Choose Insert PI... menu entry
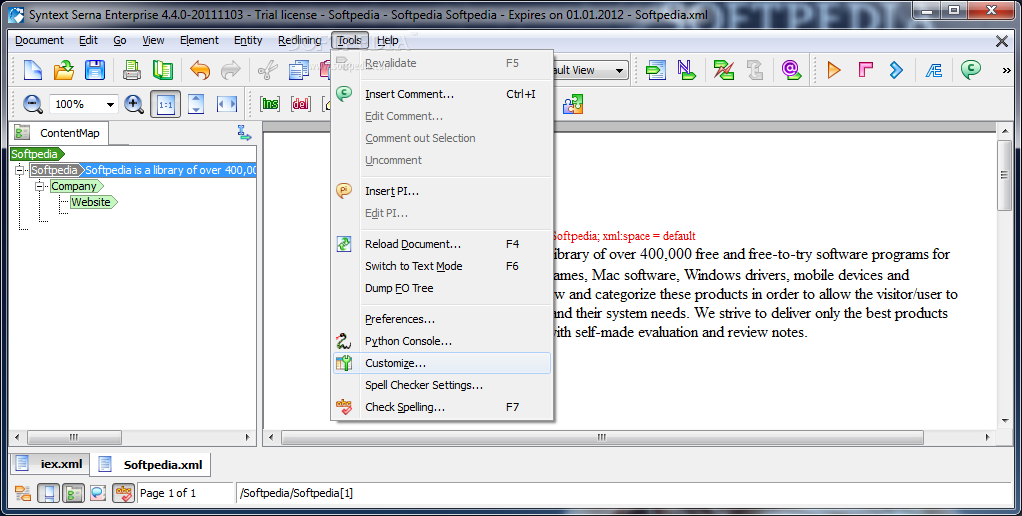The height and width of the screenshot is (516, 1022). (x=442, y=191)
